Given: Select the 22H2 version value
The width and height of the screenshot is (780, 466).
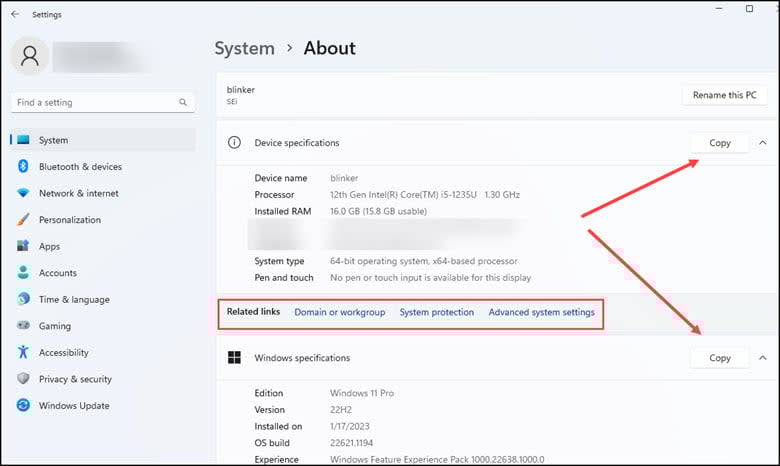Looking at the screenshot, I should point(341,410).
